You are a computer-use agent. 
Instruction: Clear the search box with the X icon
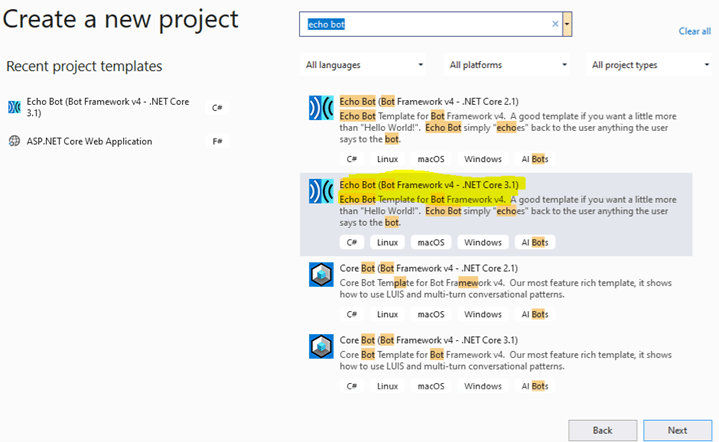click(x=555, y=24)
